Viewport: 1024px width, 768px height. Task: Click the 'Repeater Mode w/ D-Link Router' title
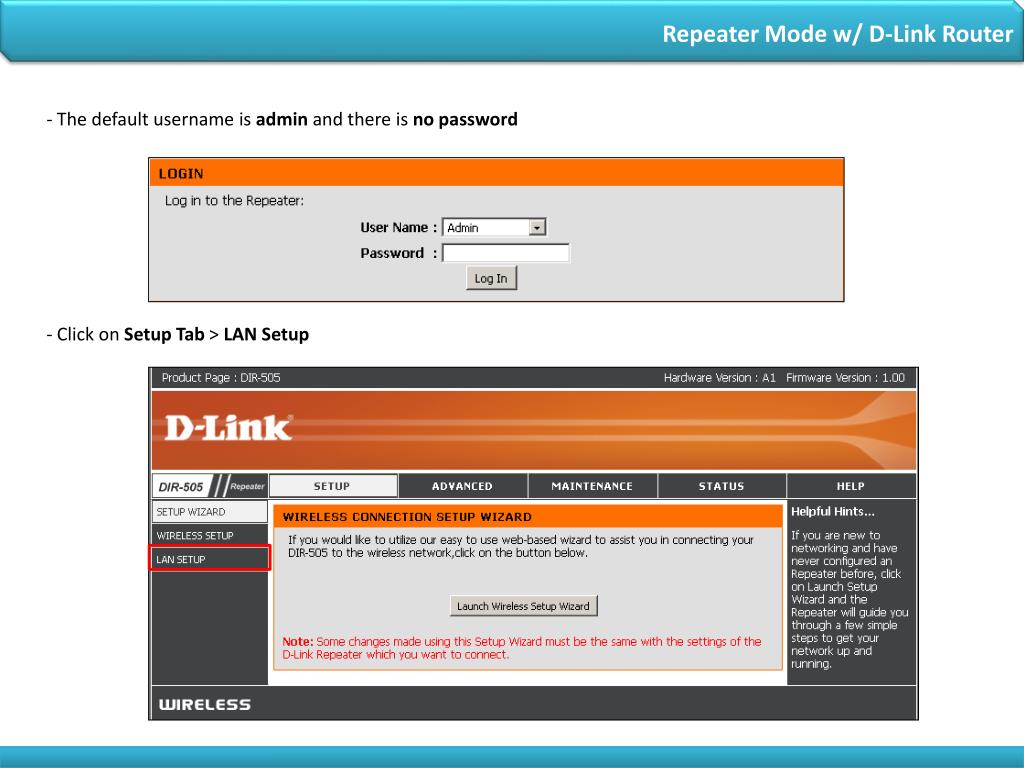point(837,34)
